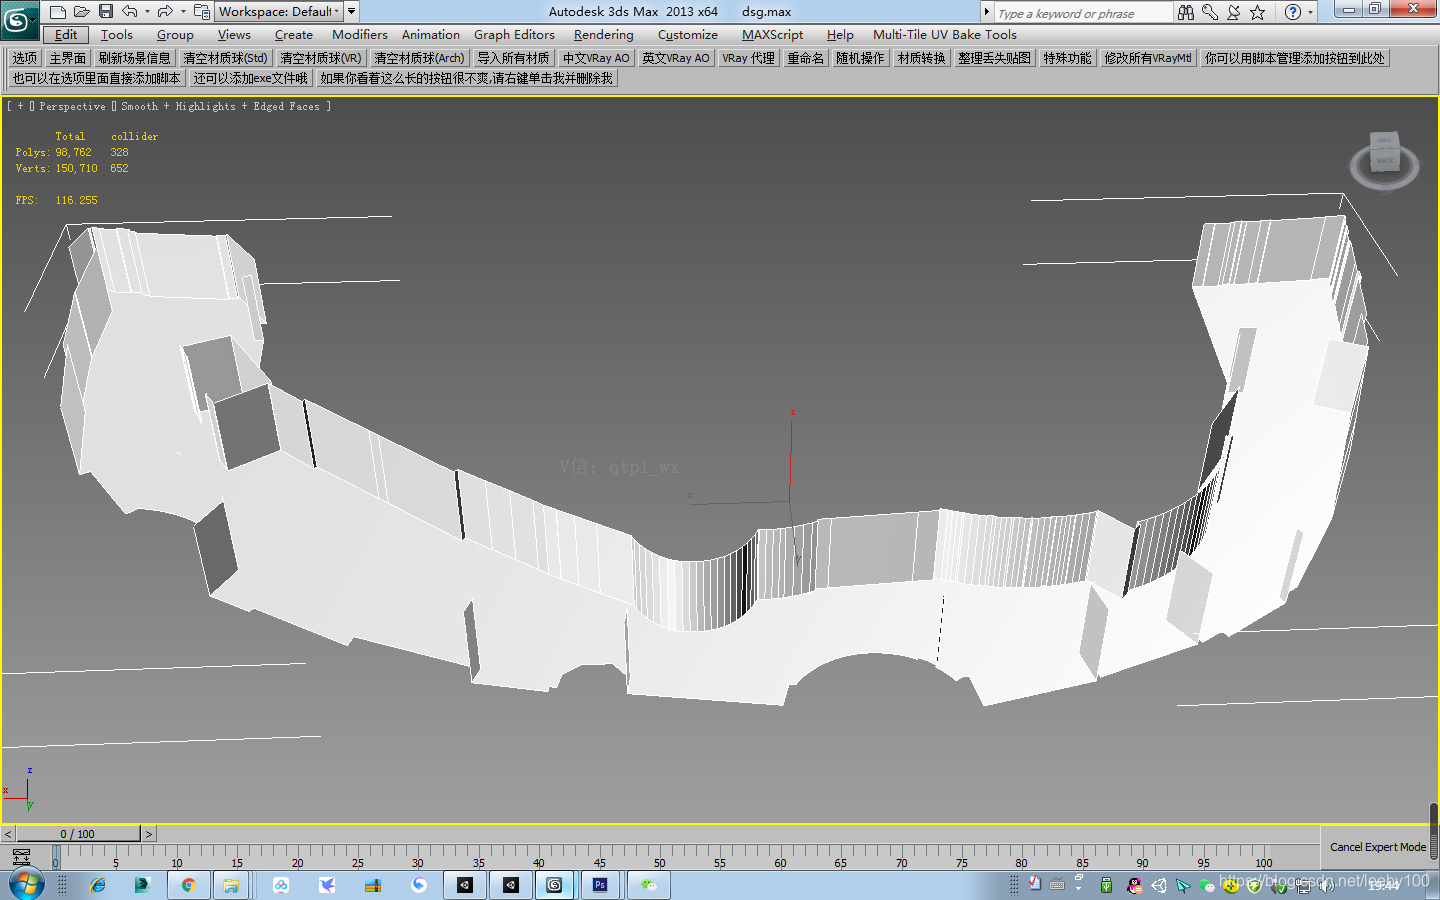Click the 清空材质球(VR) button
The width and height of the screenshot is (1440, 900).
320,58
